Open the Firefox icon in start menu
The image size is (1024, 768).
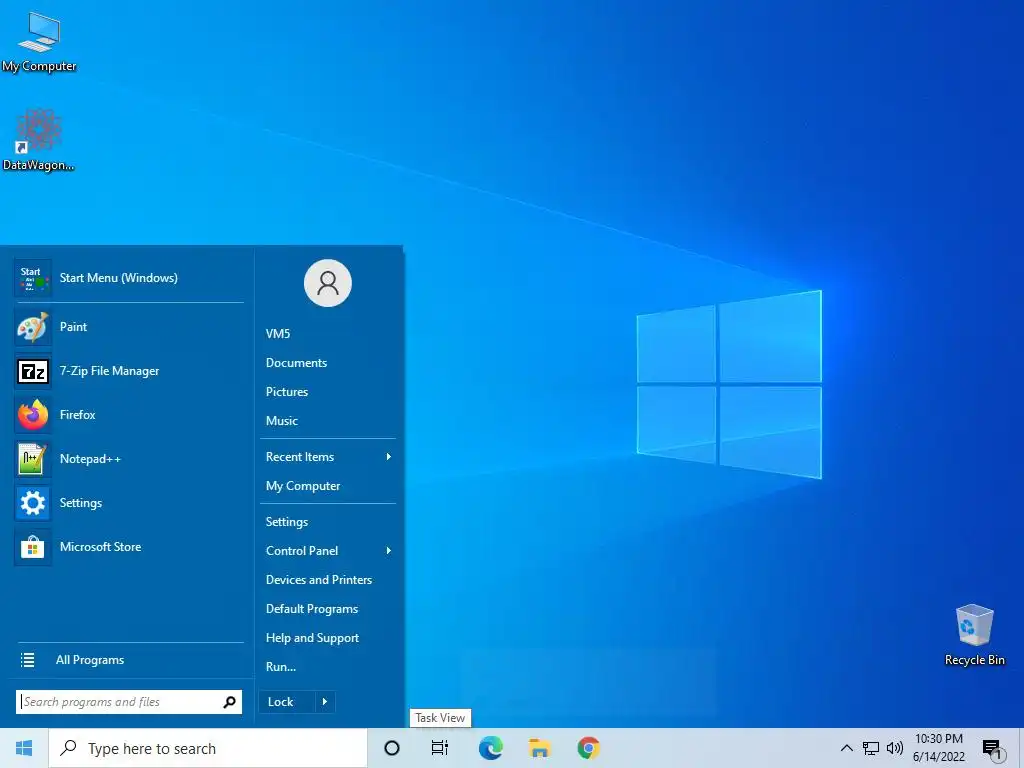coord(33,415)
